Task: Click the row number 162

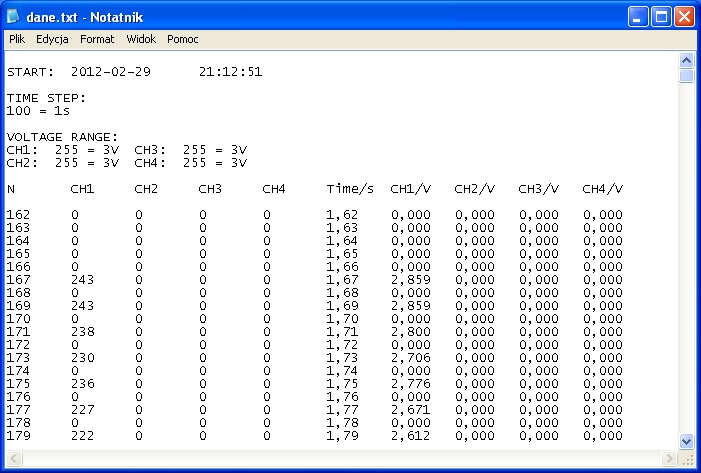Action: click(x=18, y=215)
